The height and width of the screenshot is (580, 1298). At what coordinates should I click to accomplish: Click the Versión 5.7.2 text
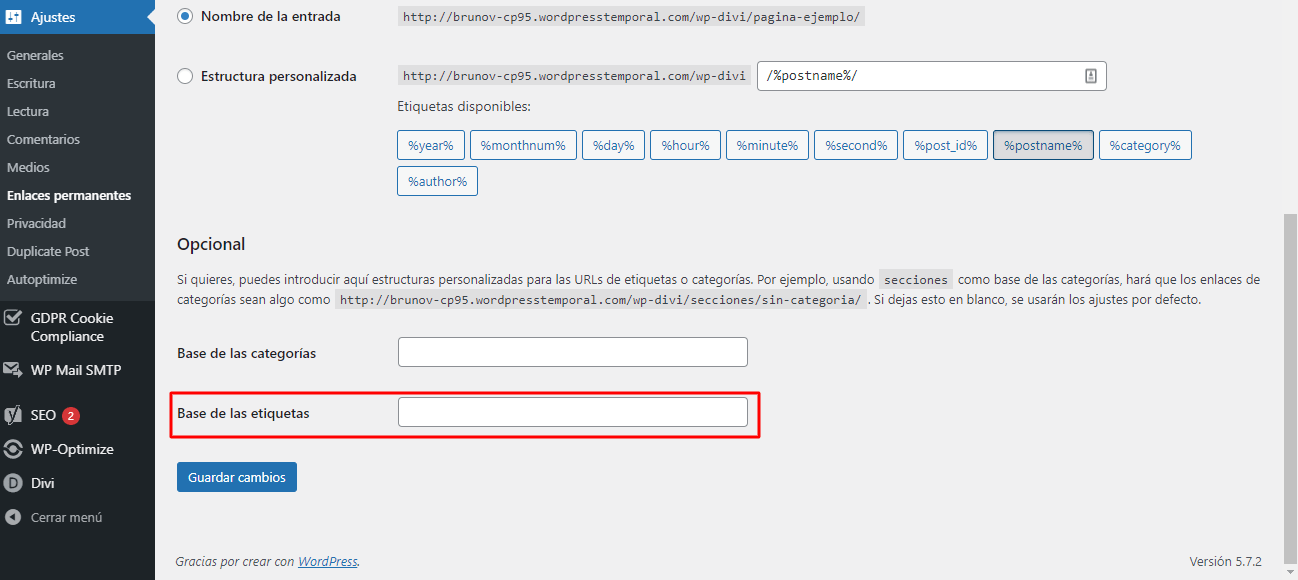pos(1226,561)
